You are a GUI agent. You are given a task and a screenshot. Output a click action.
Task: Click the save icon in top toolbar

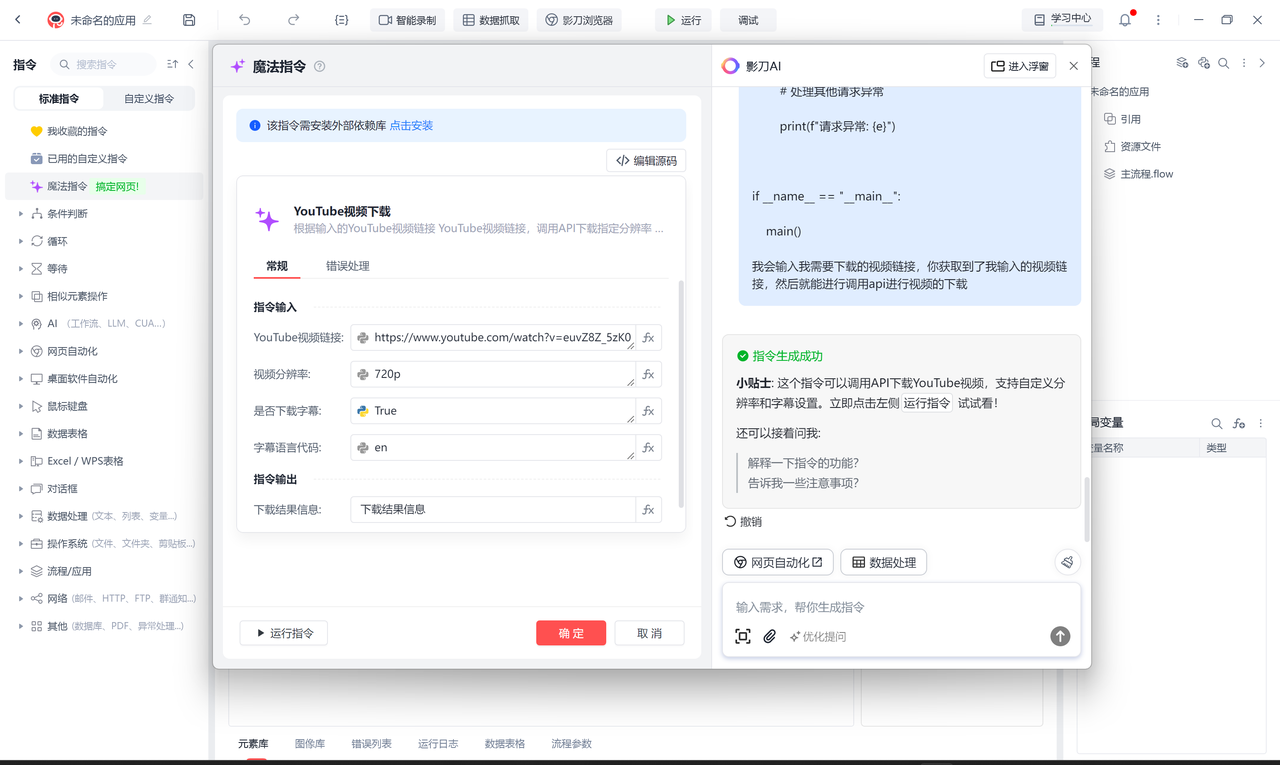click(x=189, y=20)
